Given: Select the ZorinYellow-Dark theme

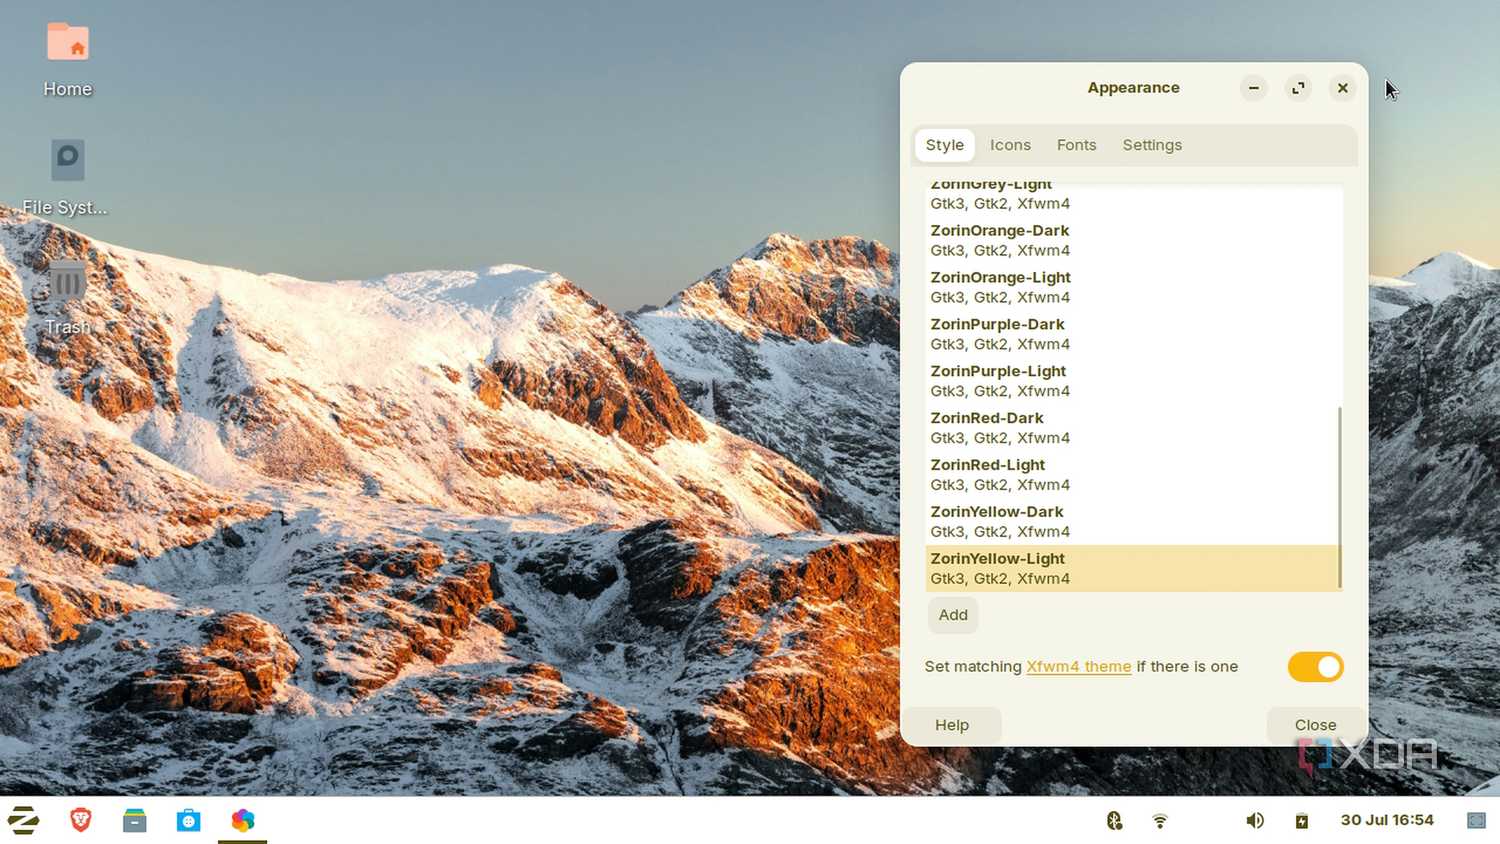Looking at the screenshot, I should (x=1132, y=522).
